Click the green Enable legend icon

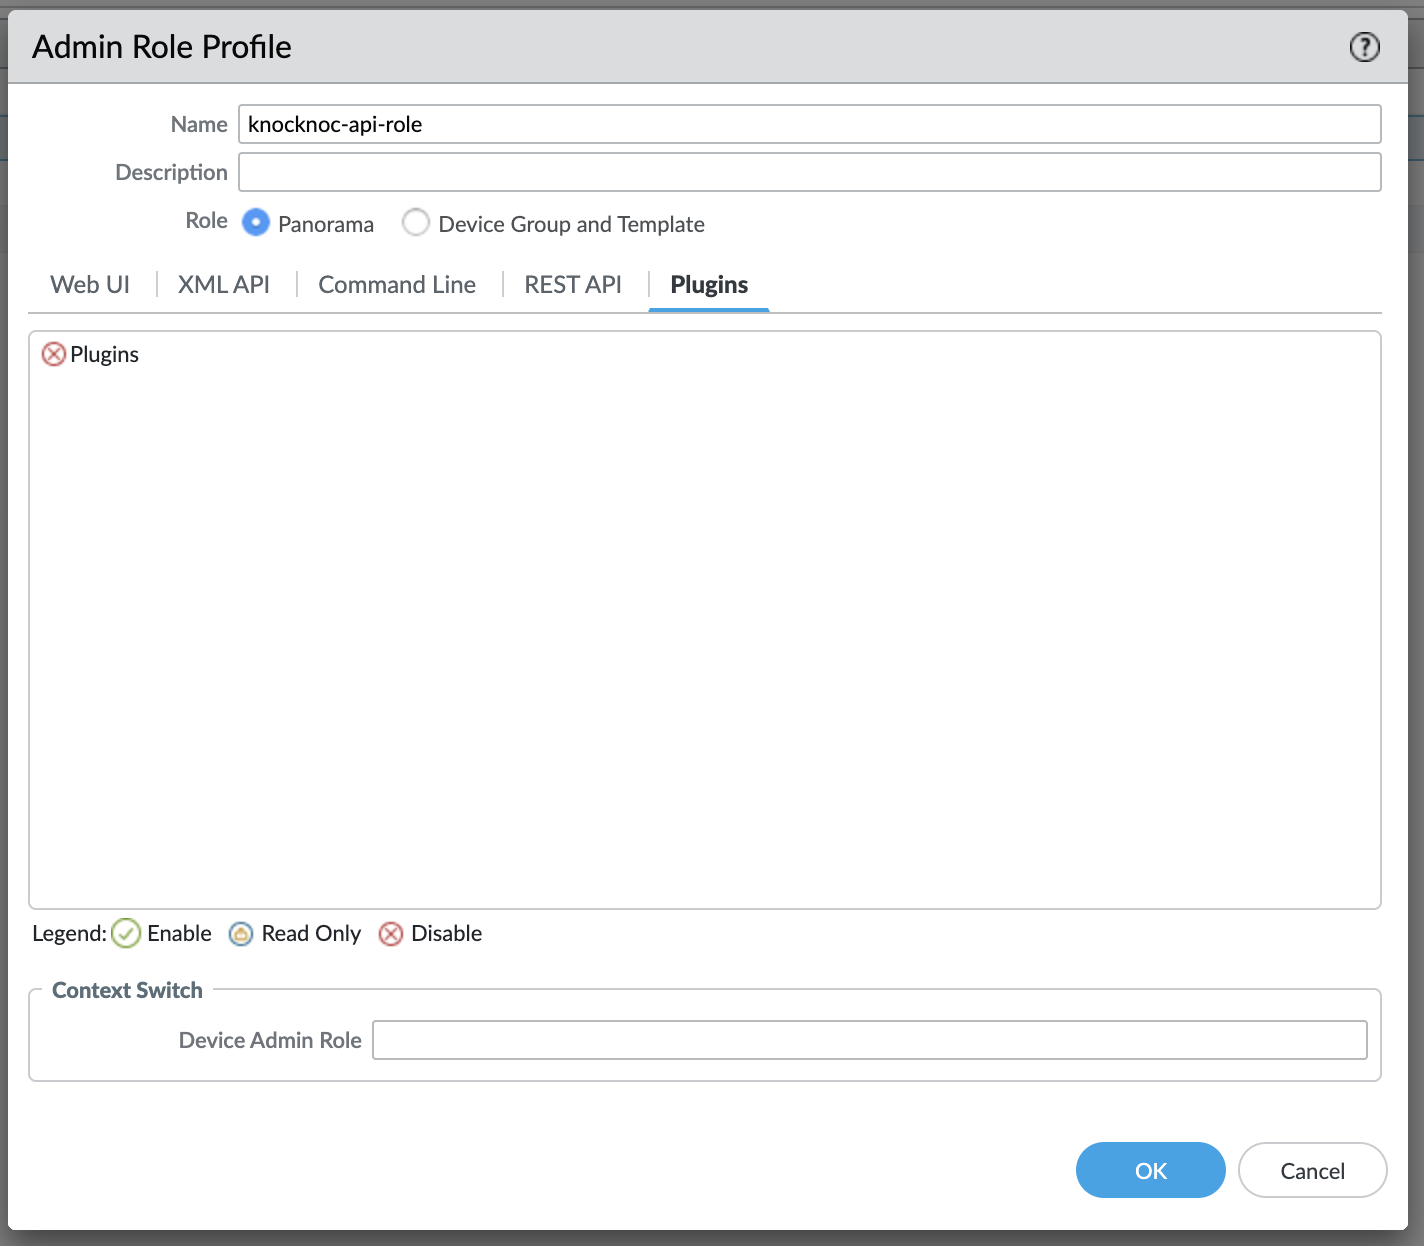126,933
